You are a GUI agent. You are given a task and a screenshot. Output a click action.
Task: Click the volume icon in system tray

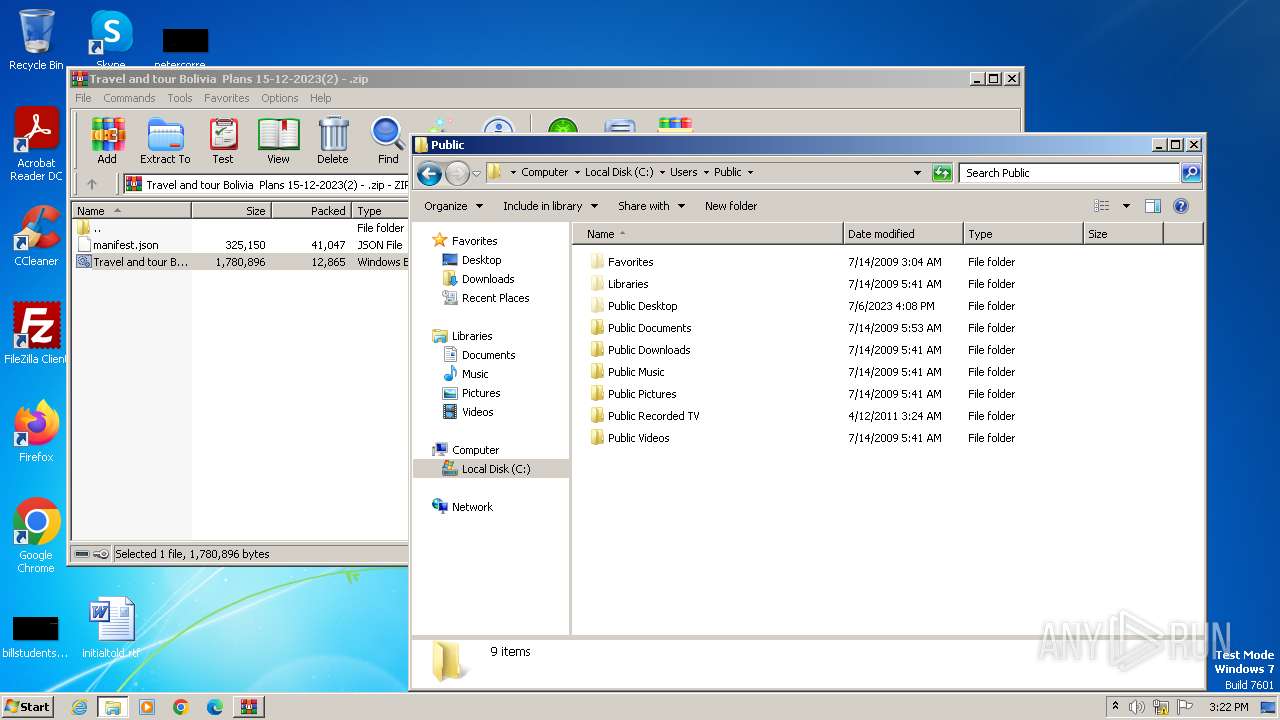click(x=1137, y=707)
